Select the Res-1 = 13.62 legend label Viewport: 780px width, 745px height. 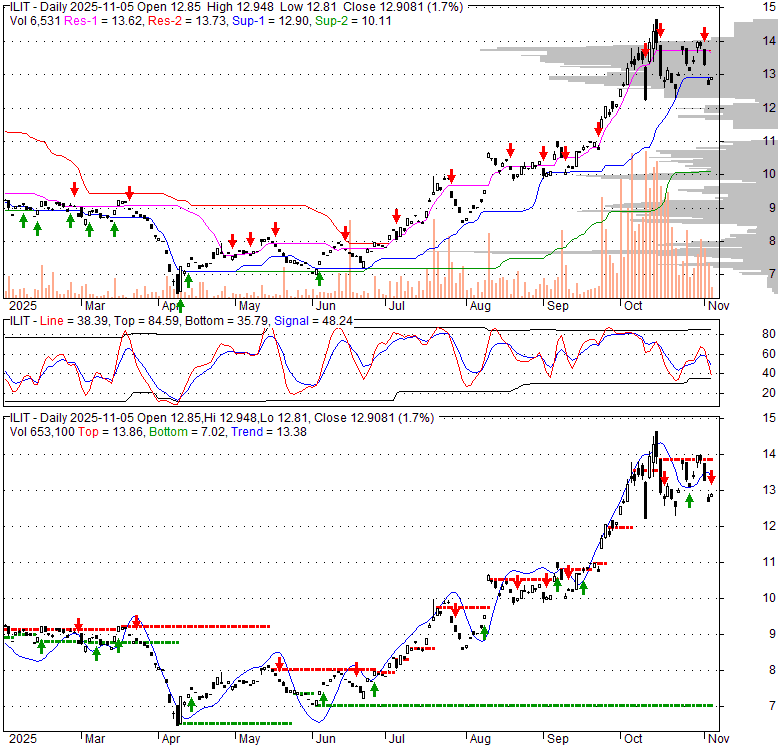[x=104, y=20]
